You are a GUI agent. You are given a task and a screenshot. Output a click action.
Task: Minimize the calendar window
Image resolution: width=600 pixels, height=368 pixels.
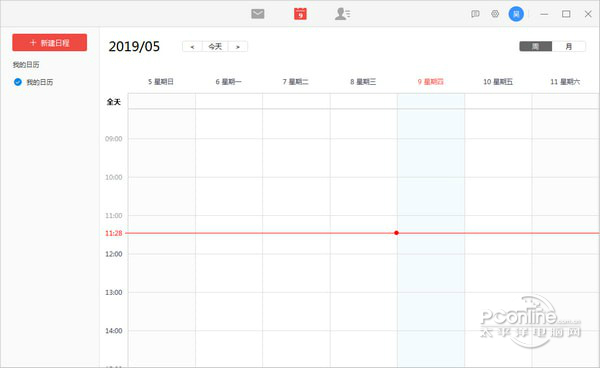[544, 14]
